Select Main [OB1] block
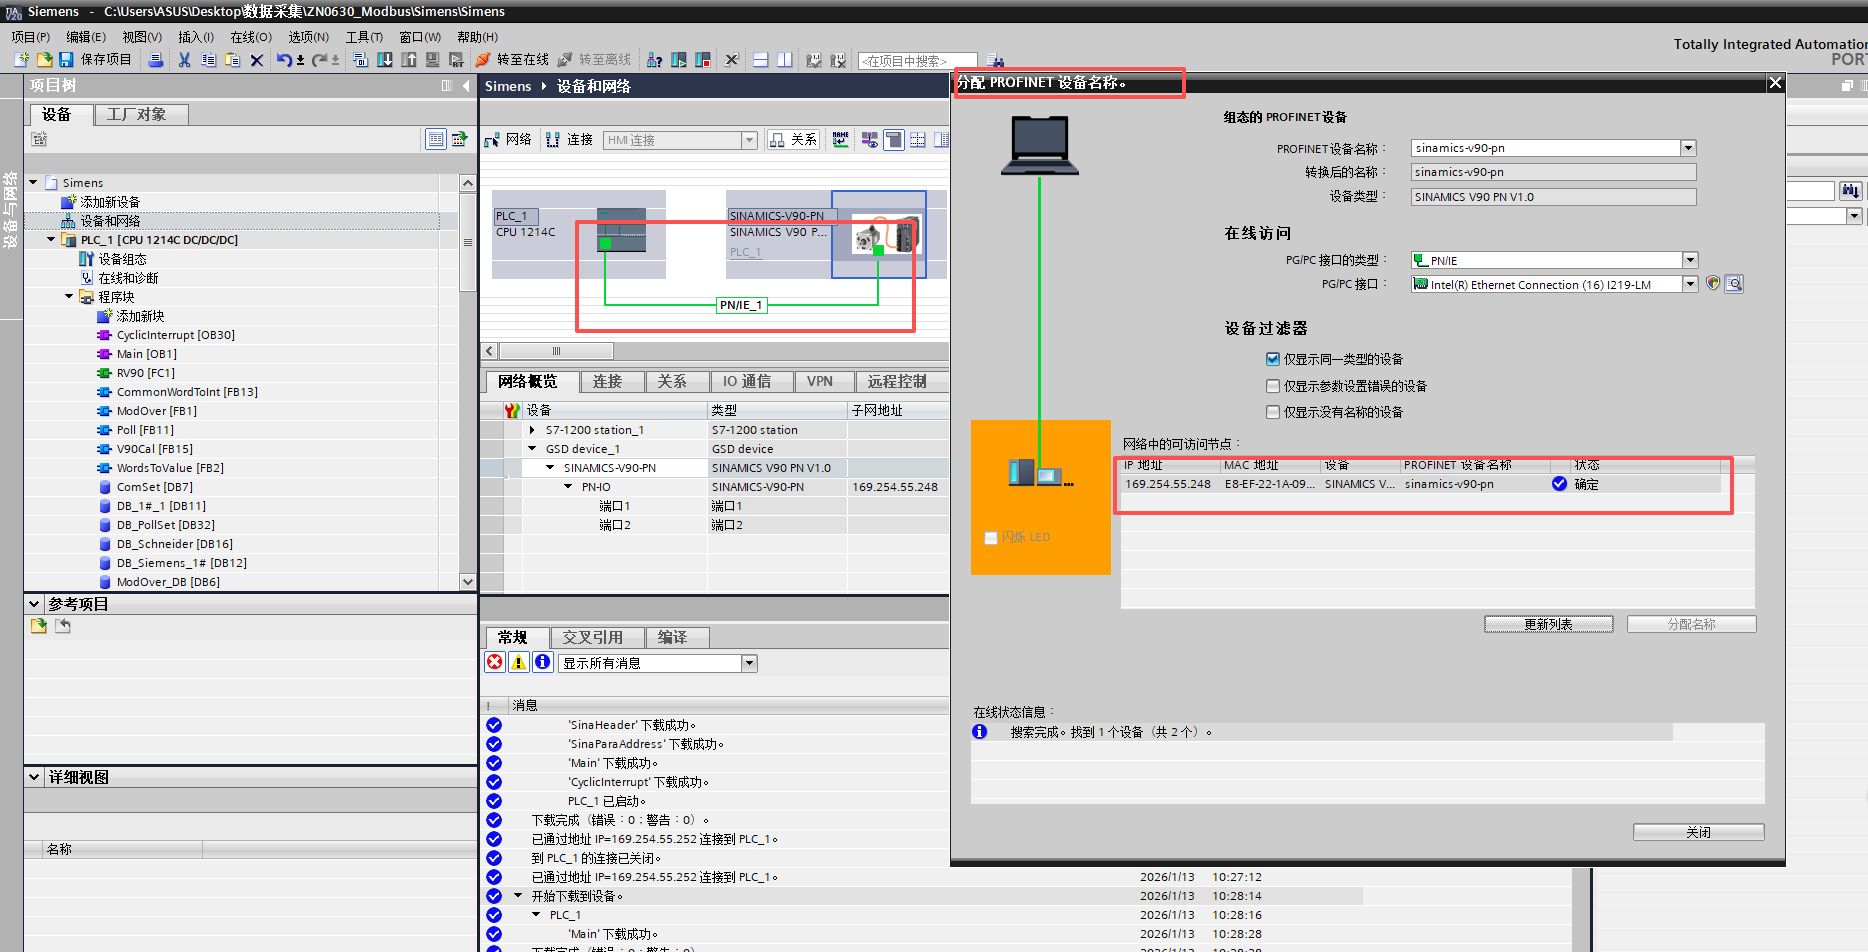 click(146, 354)
